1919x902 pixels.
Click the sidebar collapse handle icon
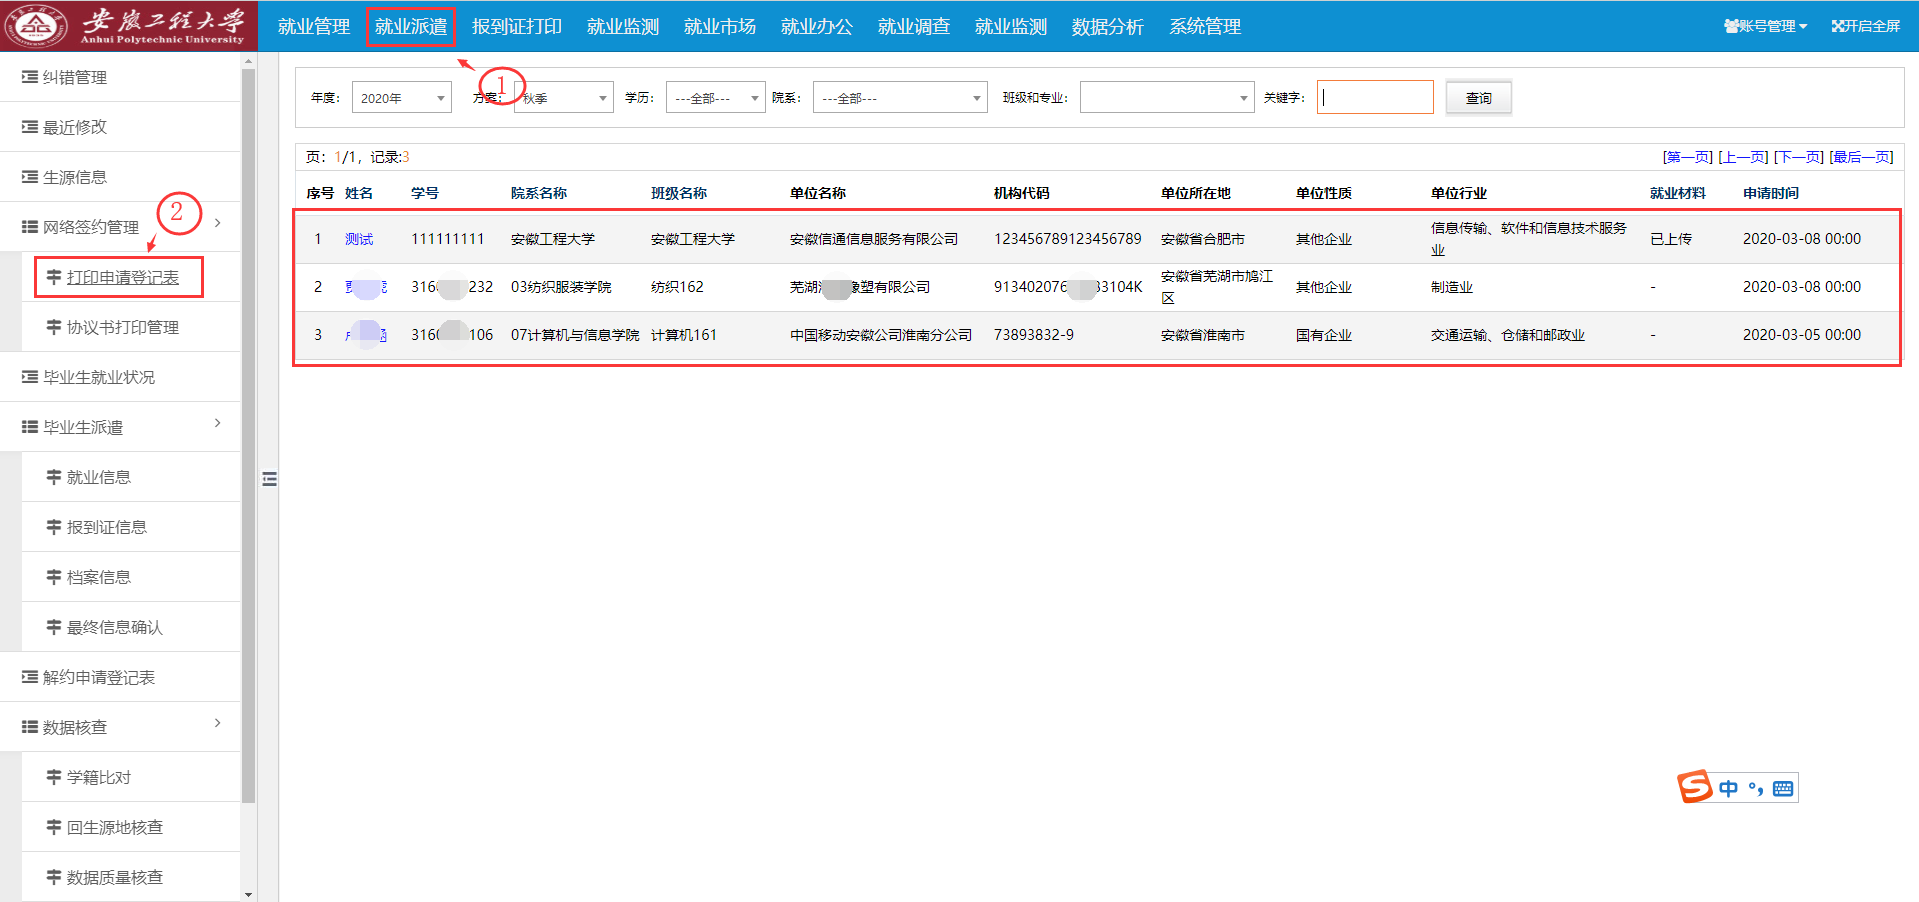(269, 479)
